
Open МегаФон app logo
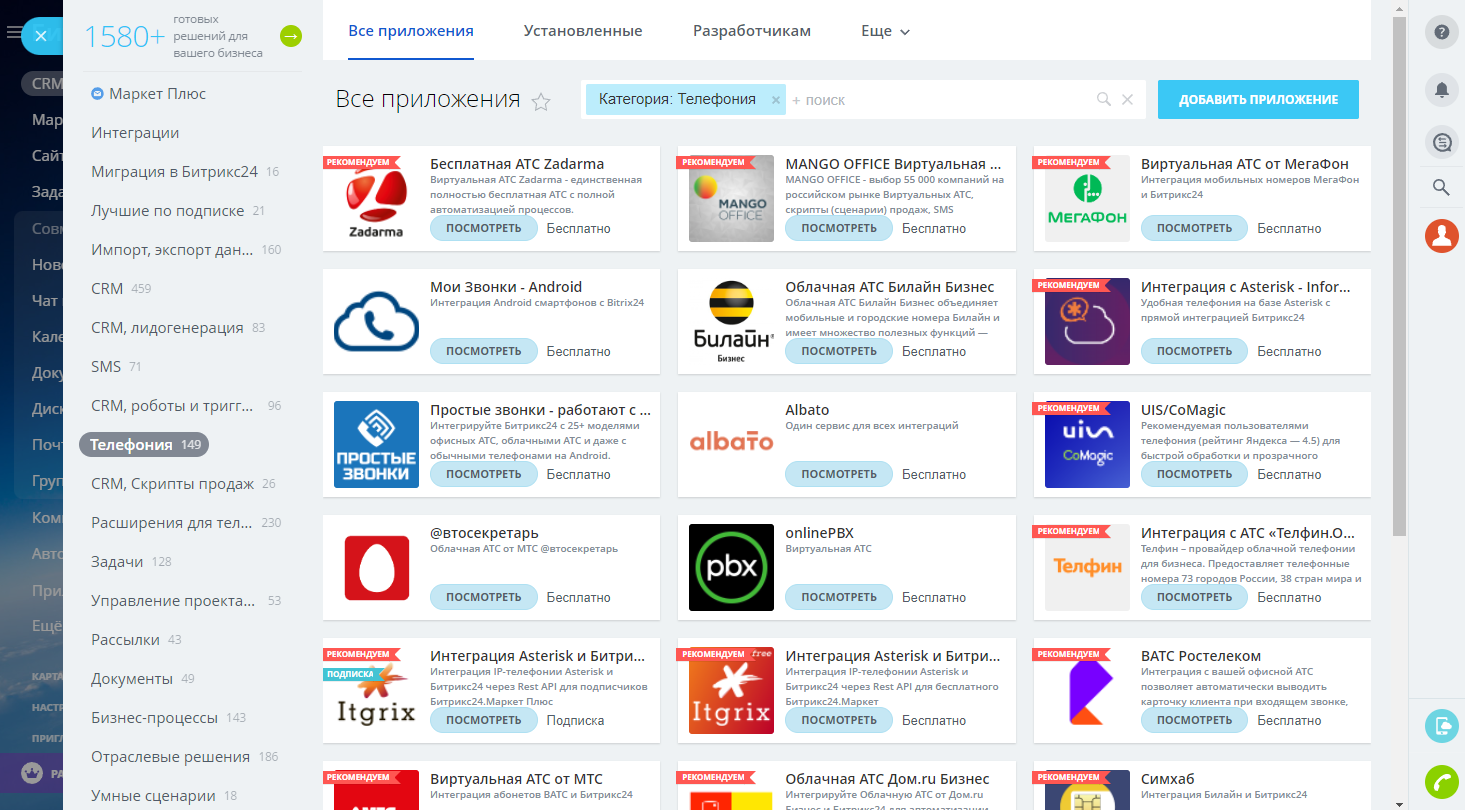coord(1087,199)
